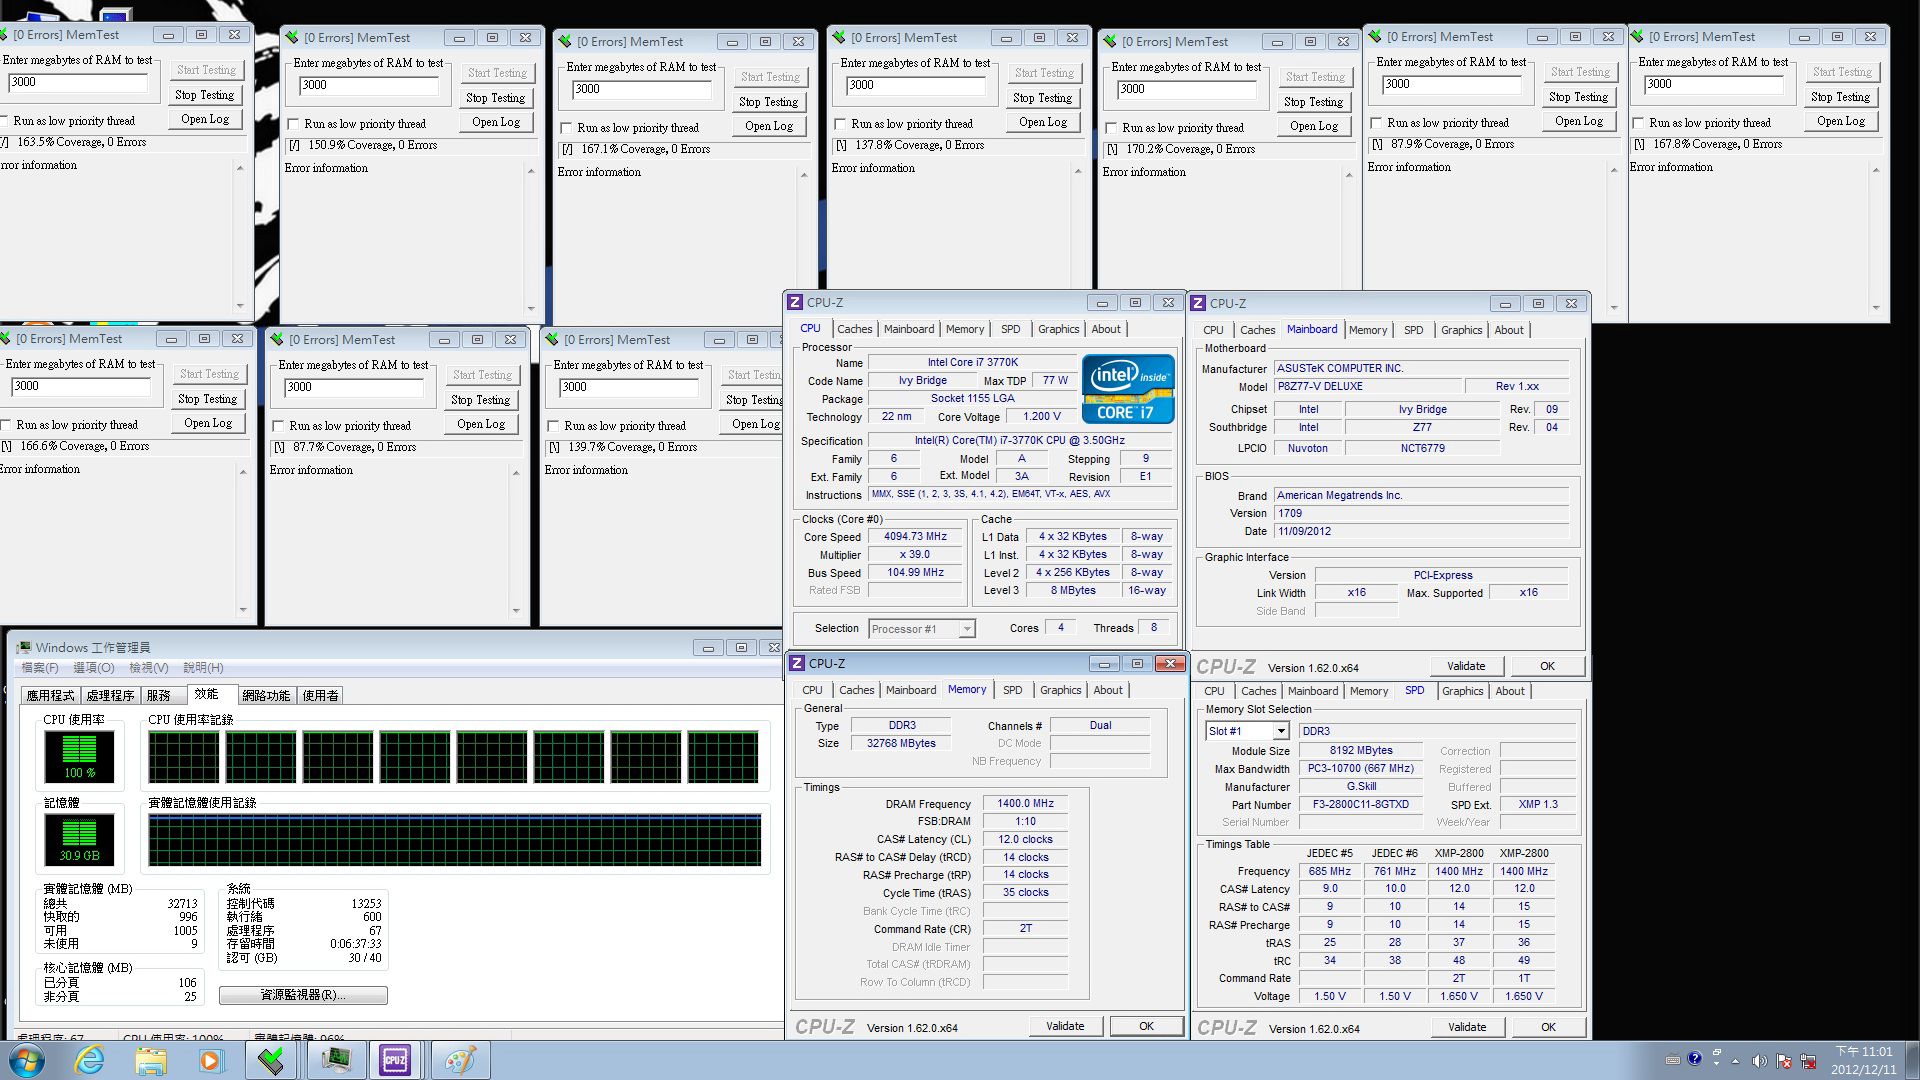
Task: Stop Testing in 150.9% Coverage MemTest
Action: (x=495, y=98)
